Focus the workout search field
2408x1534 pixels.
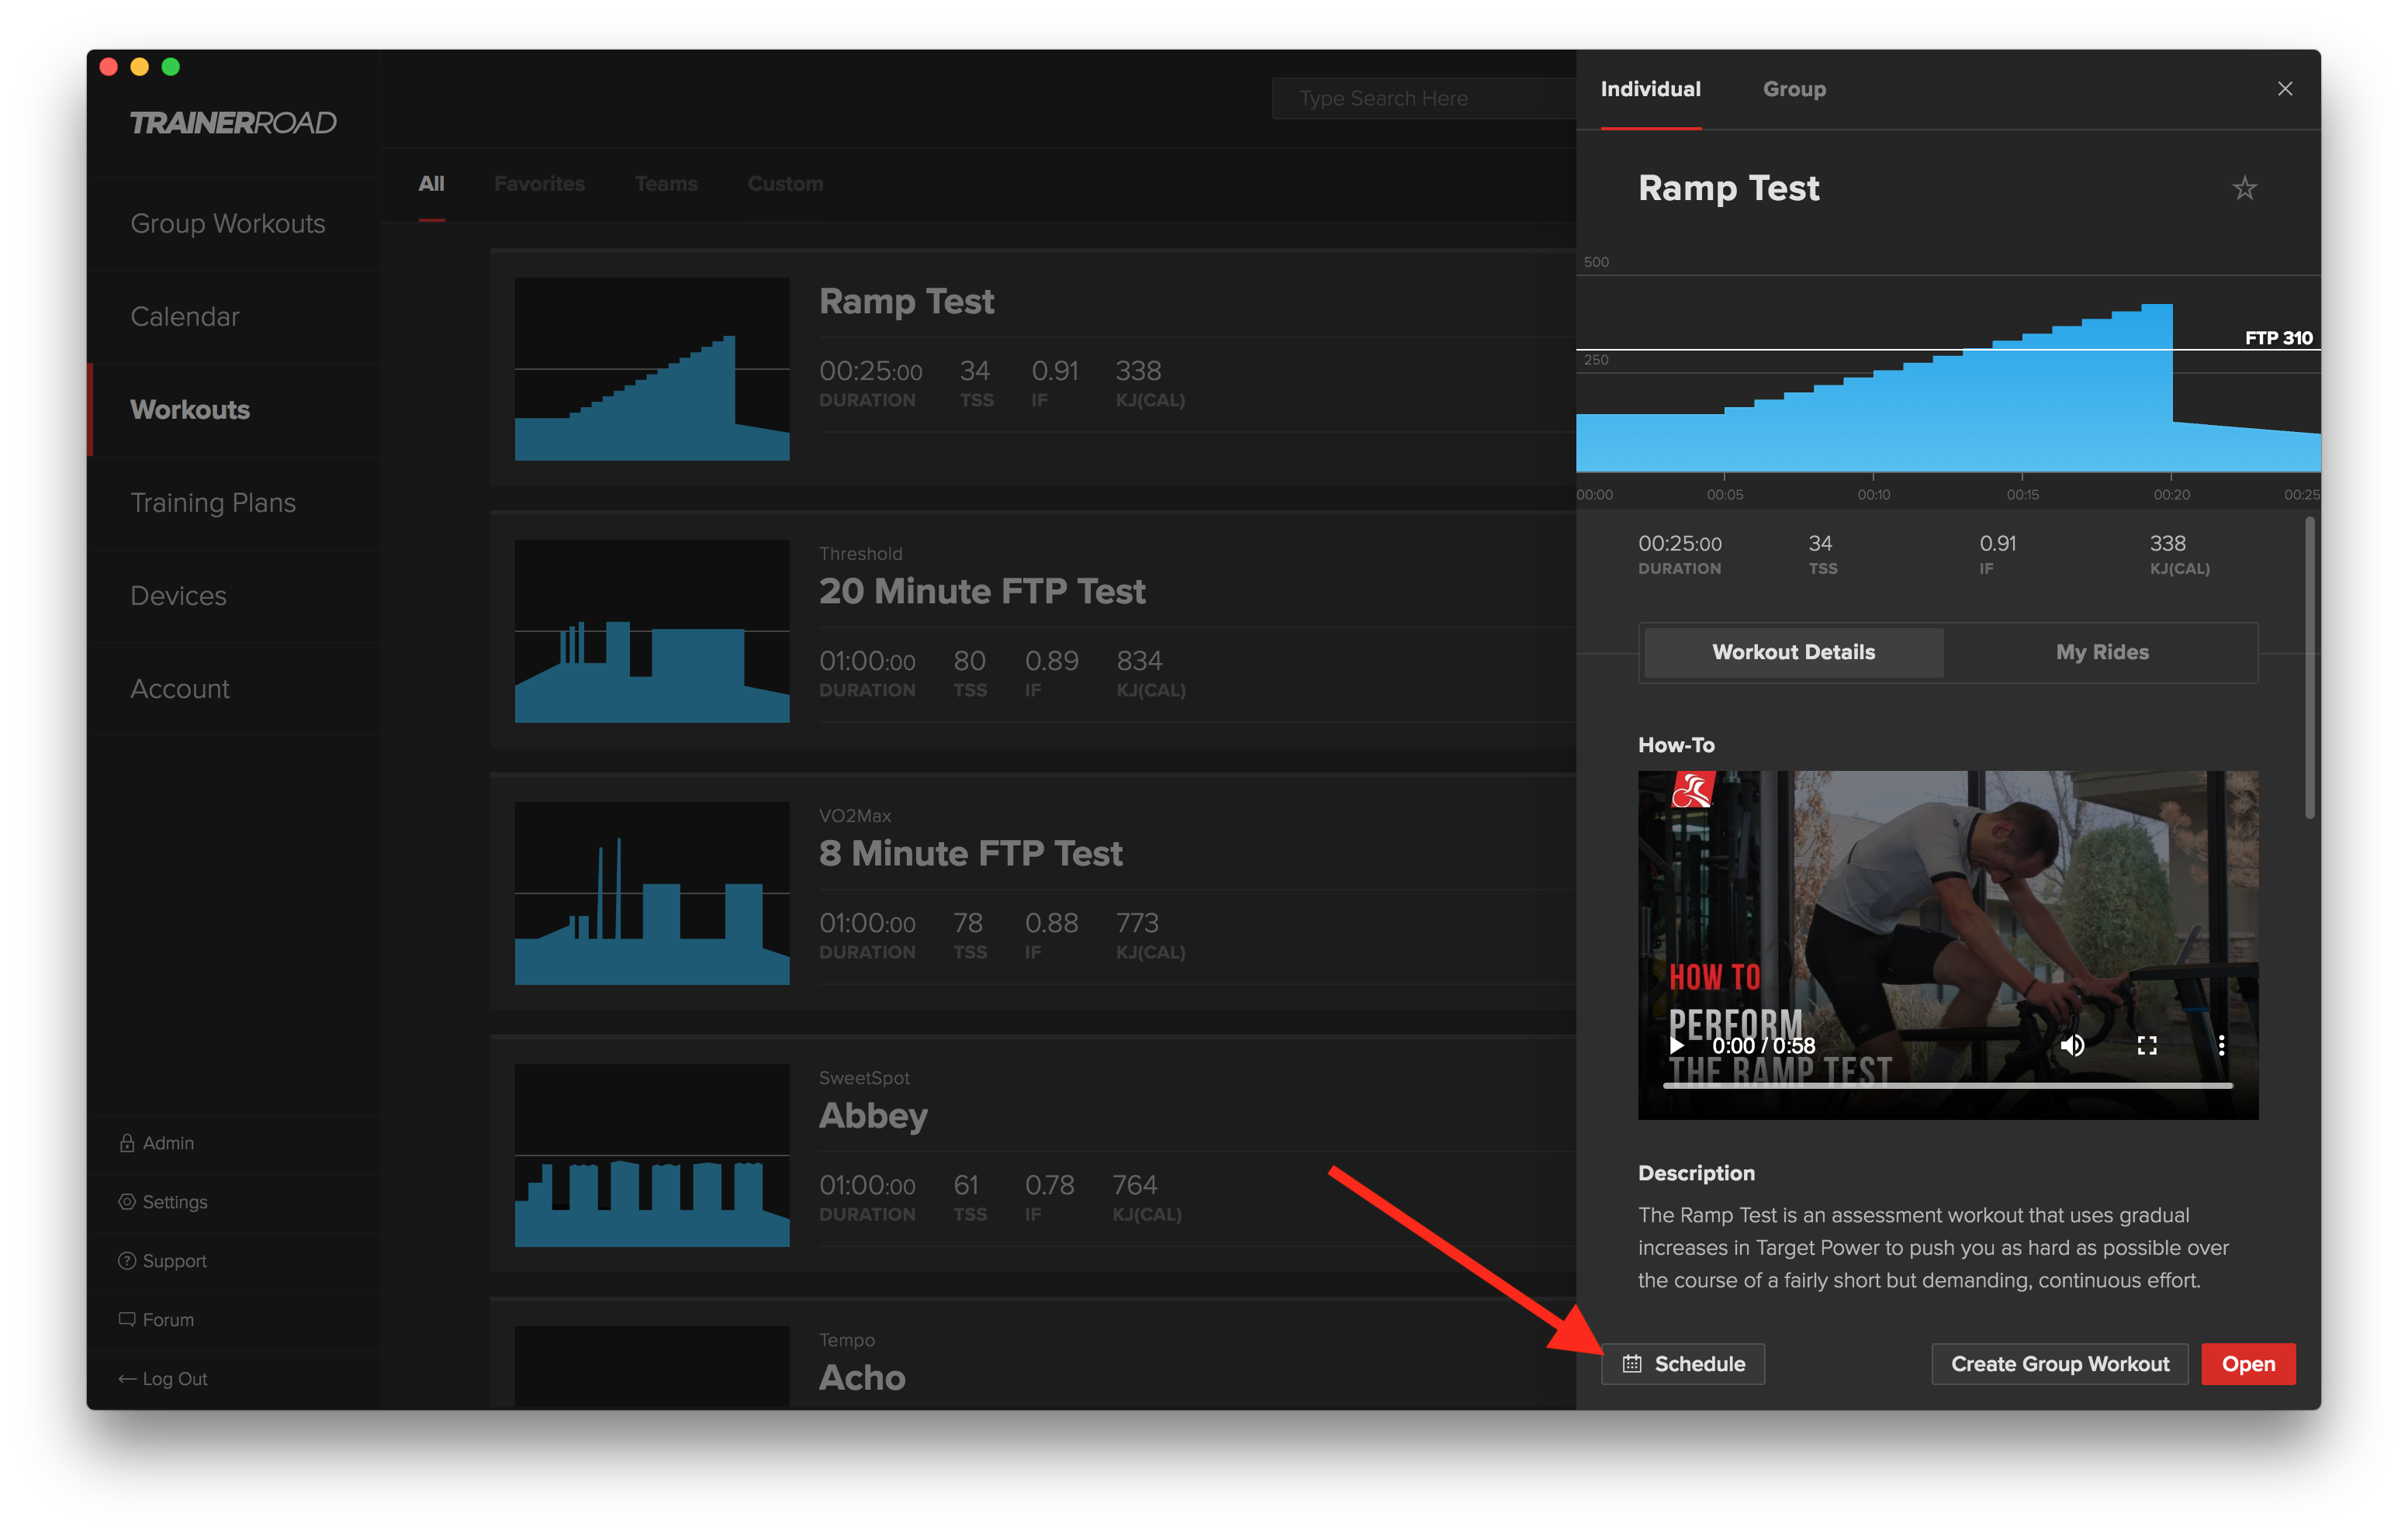(x=1424, y=98)
